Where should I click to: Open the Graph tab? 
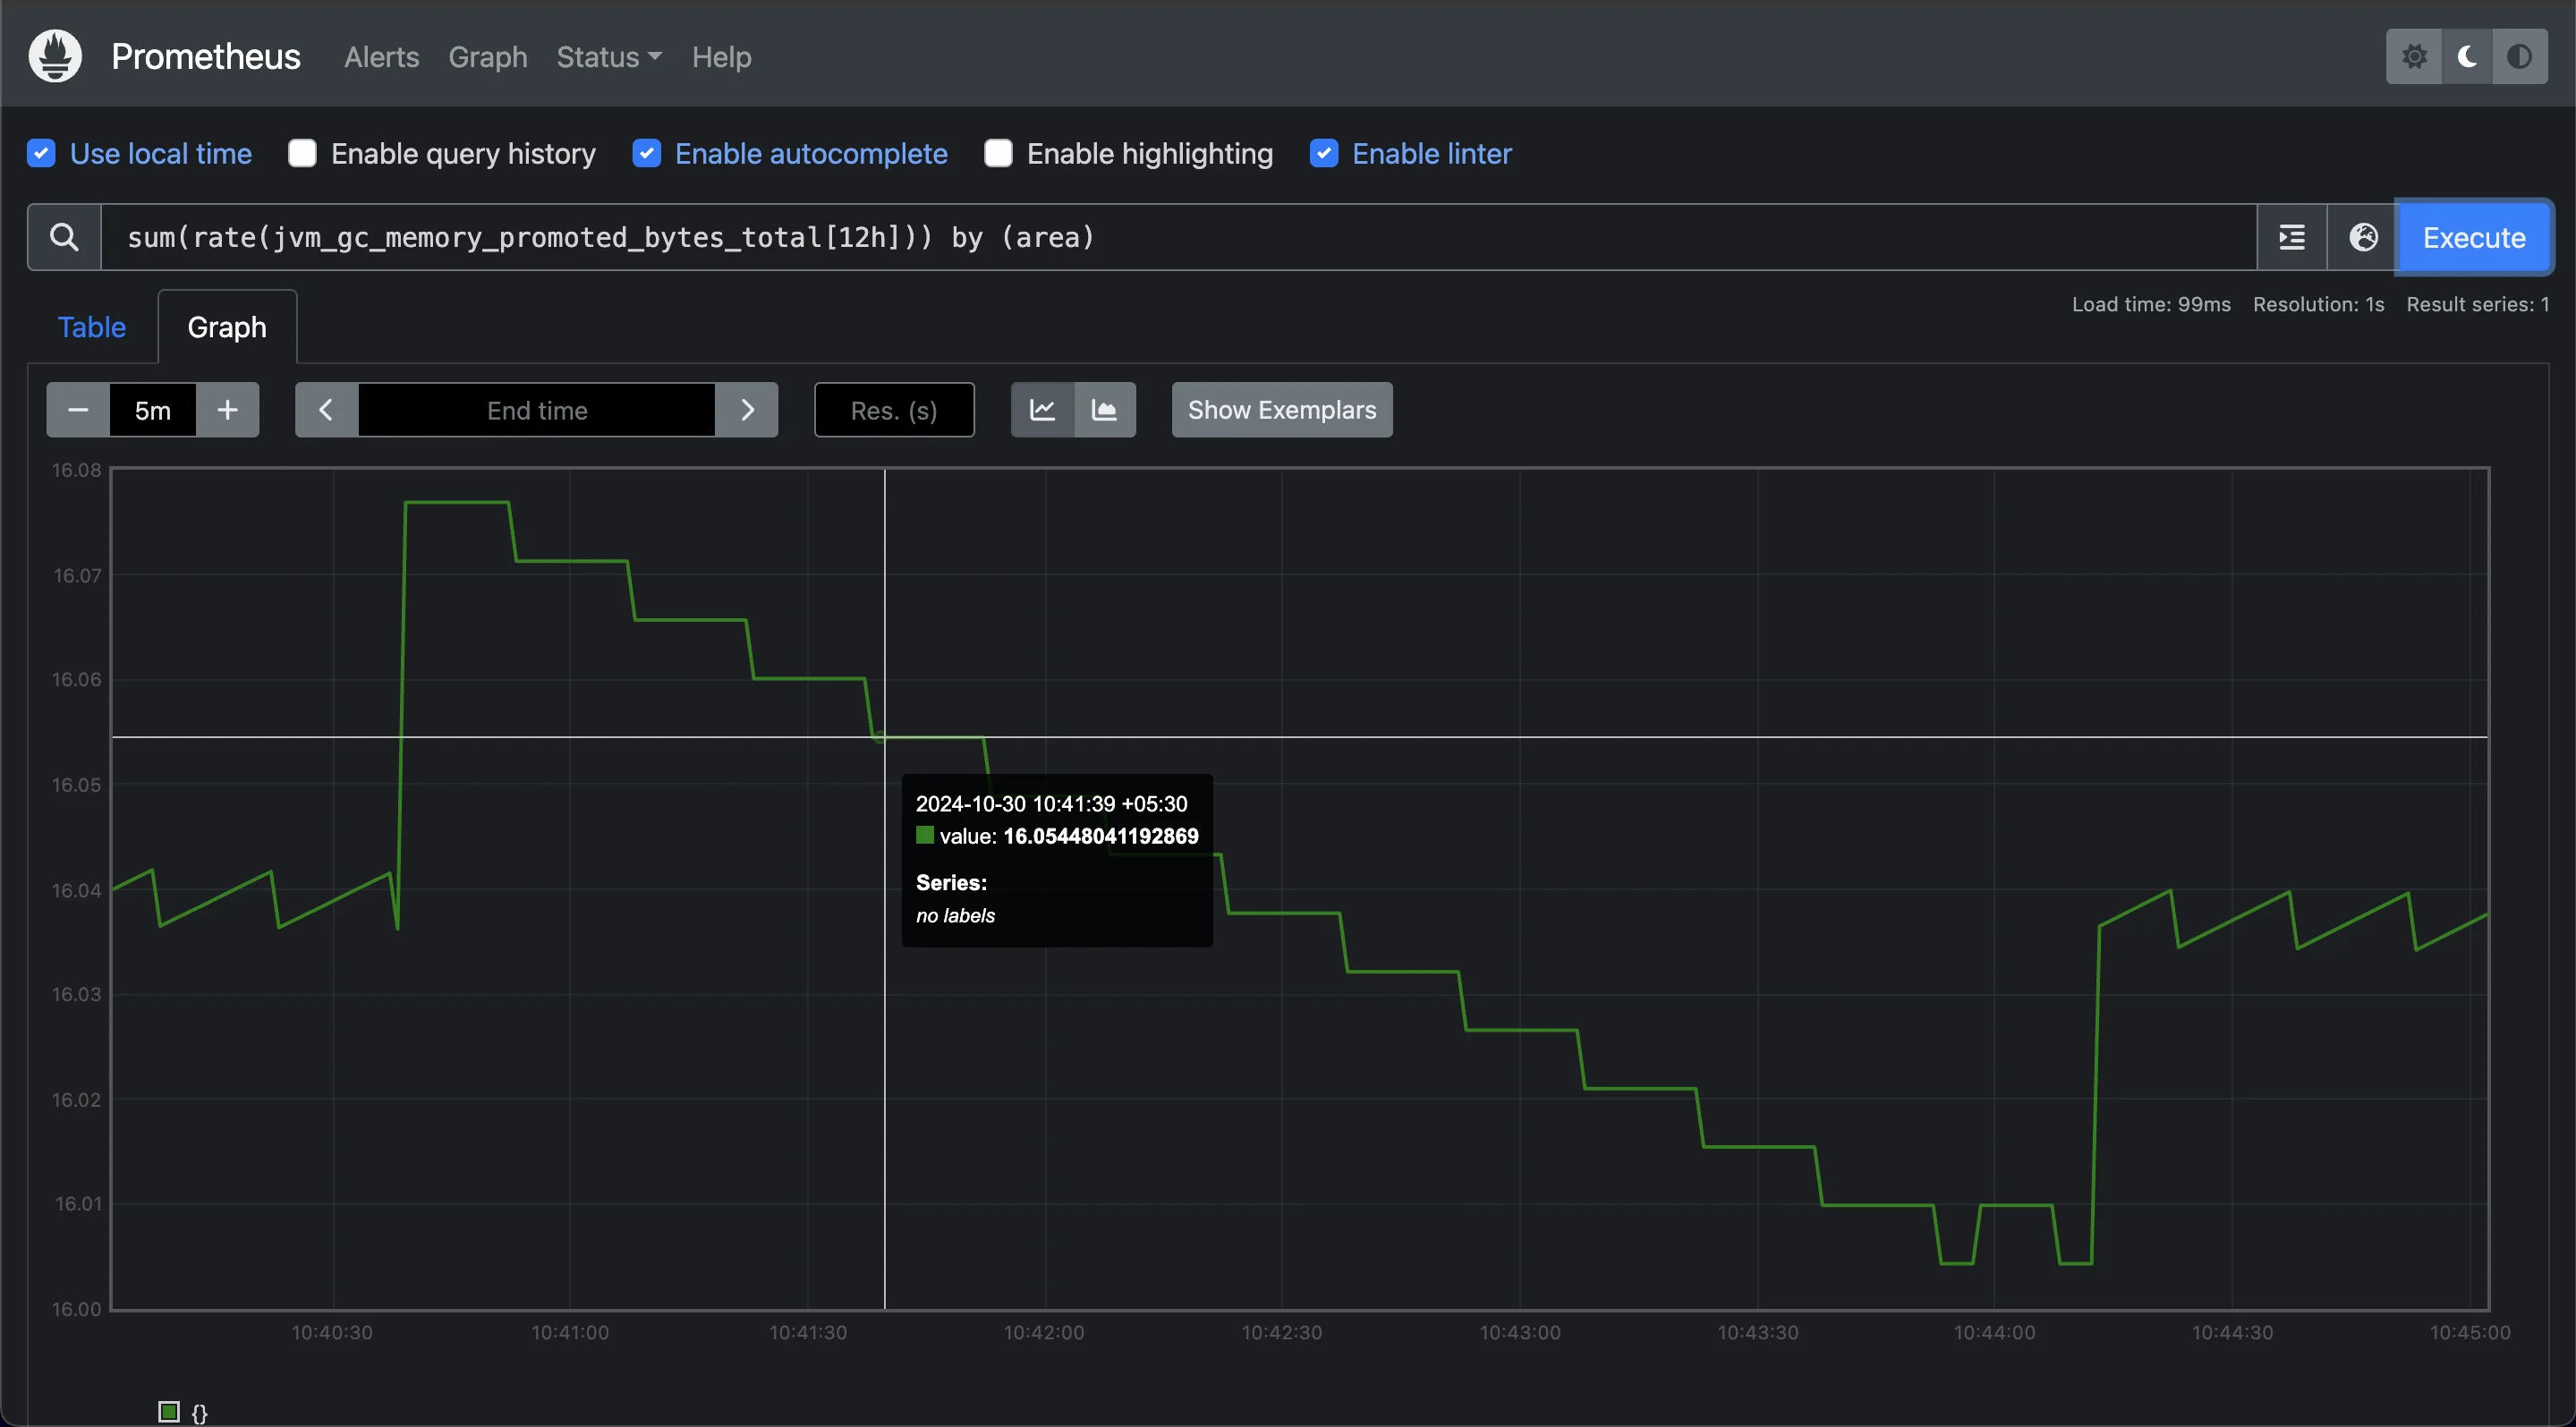[226, 325]
